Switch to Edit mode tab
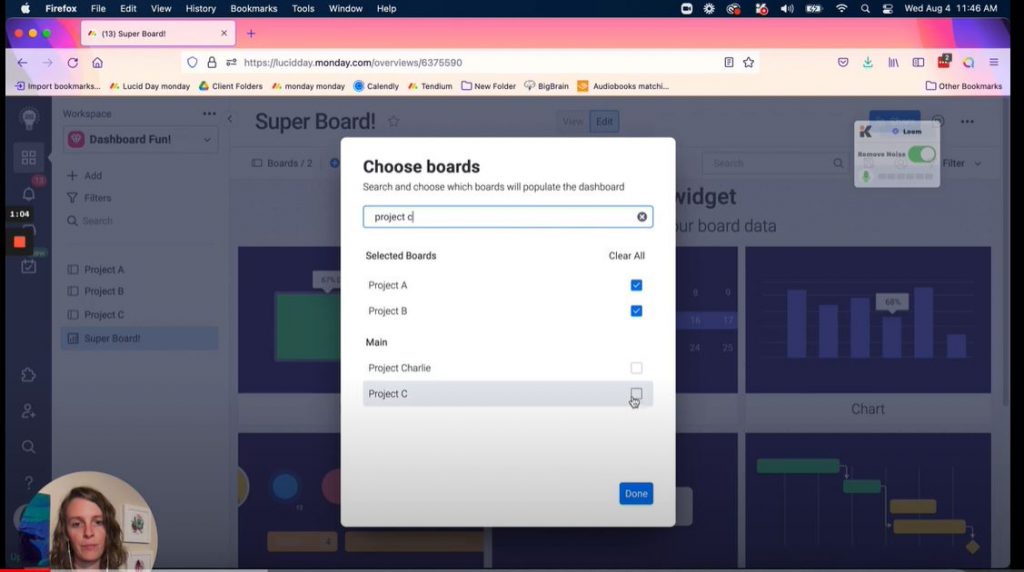Viewport: 1024px width, 572px height. click(604, 121)
